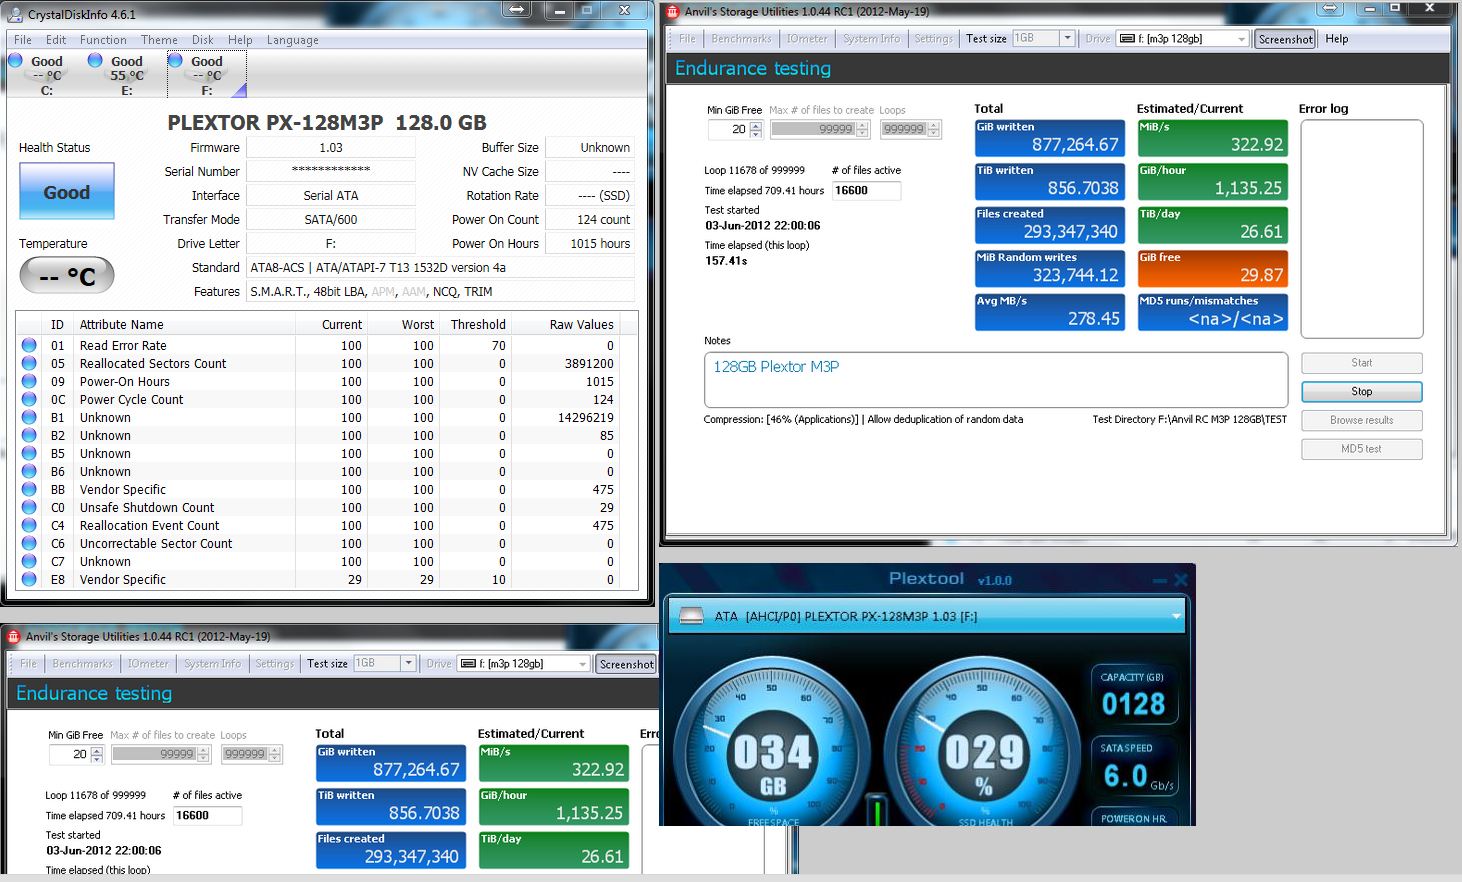Click the Error log box
This screenshot has height=882, width=1462.
[x=1362, y=230]
